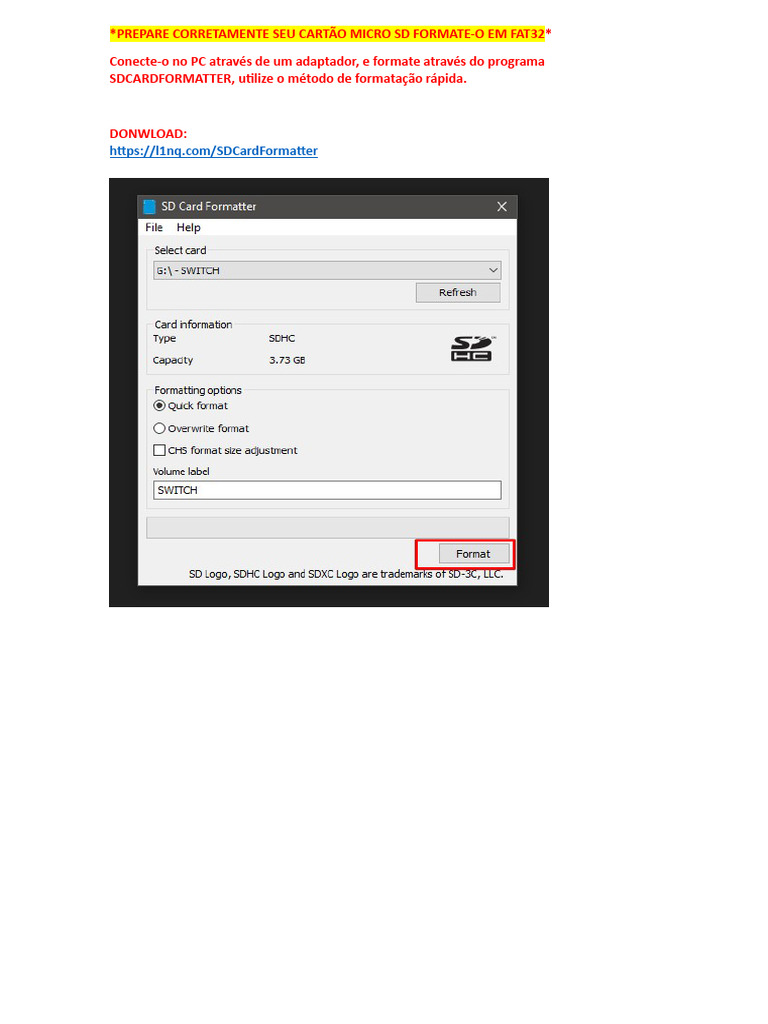The height and width of the screenshot is (1024, 768).
Task: Click the 'Card information' group label
Action: click(x=193, y=325)
